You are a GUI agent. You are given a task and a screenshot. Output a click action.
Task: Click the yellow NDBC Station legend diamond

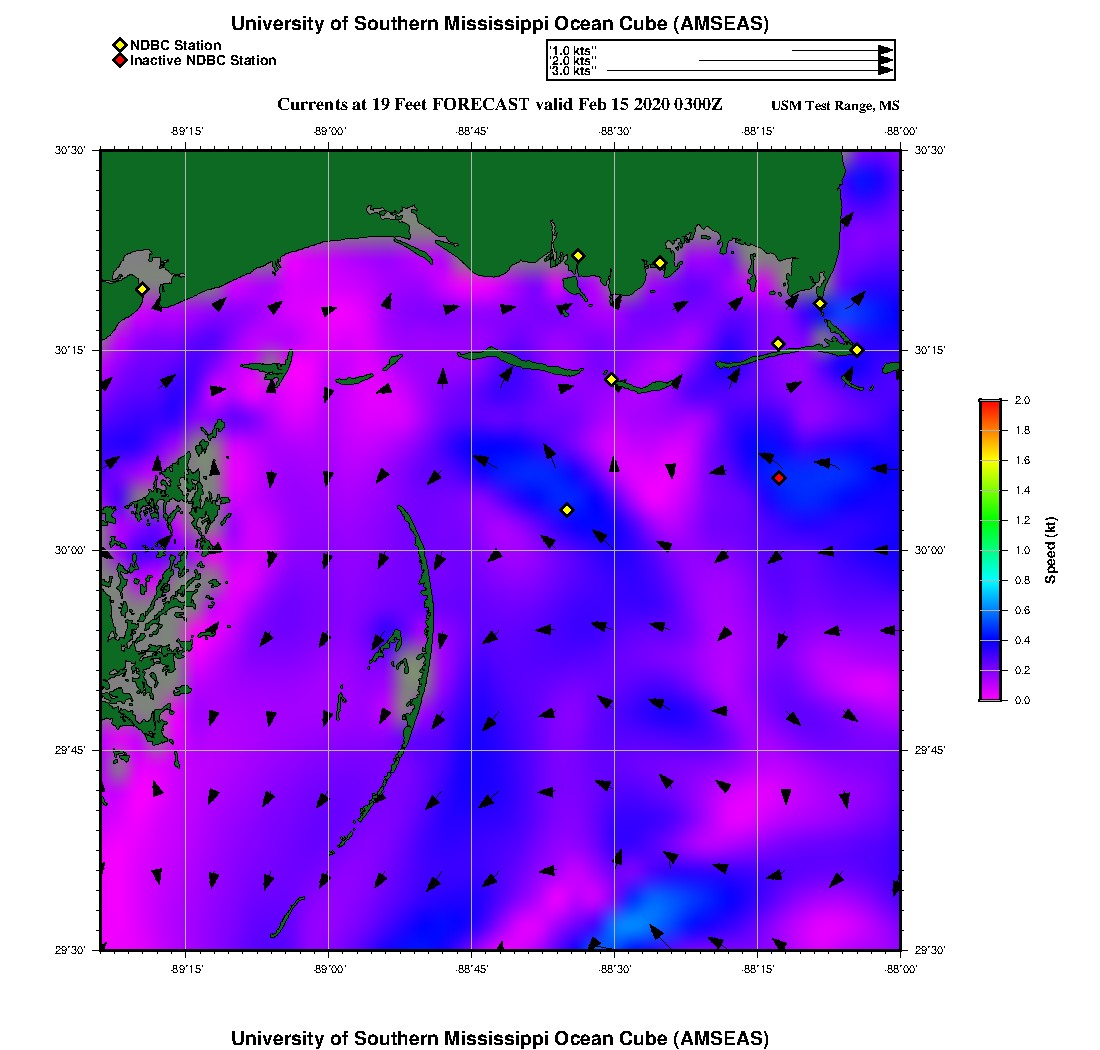119,45
